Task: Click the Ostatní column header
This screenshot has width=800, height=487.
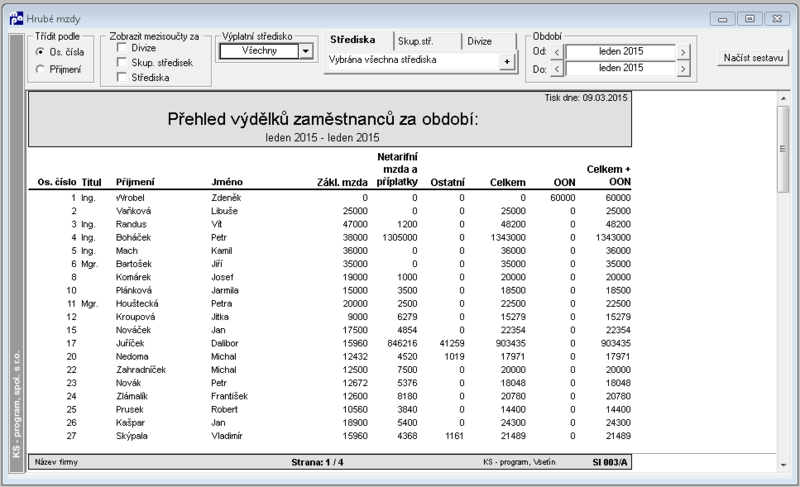Action: (x=447, y=182)
